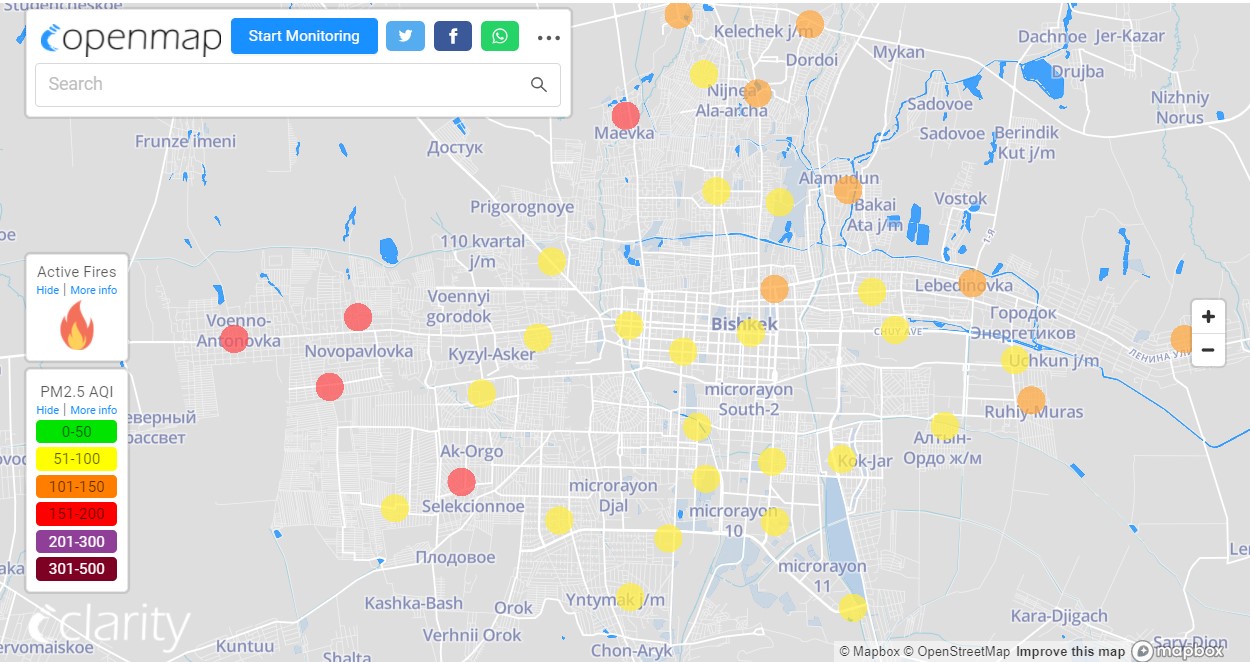Screen dimensions: 1250x662
Task: Click the Active Fires flame icon
Action: 77,327
